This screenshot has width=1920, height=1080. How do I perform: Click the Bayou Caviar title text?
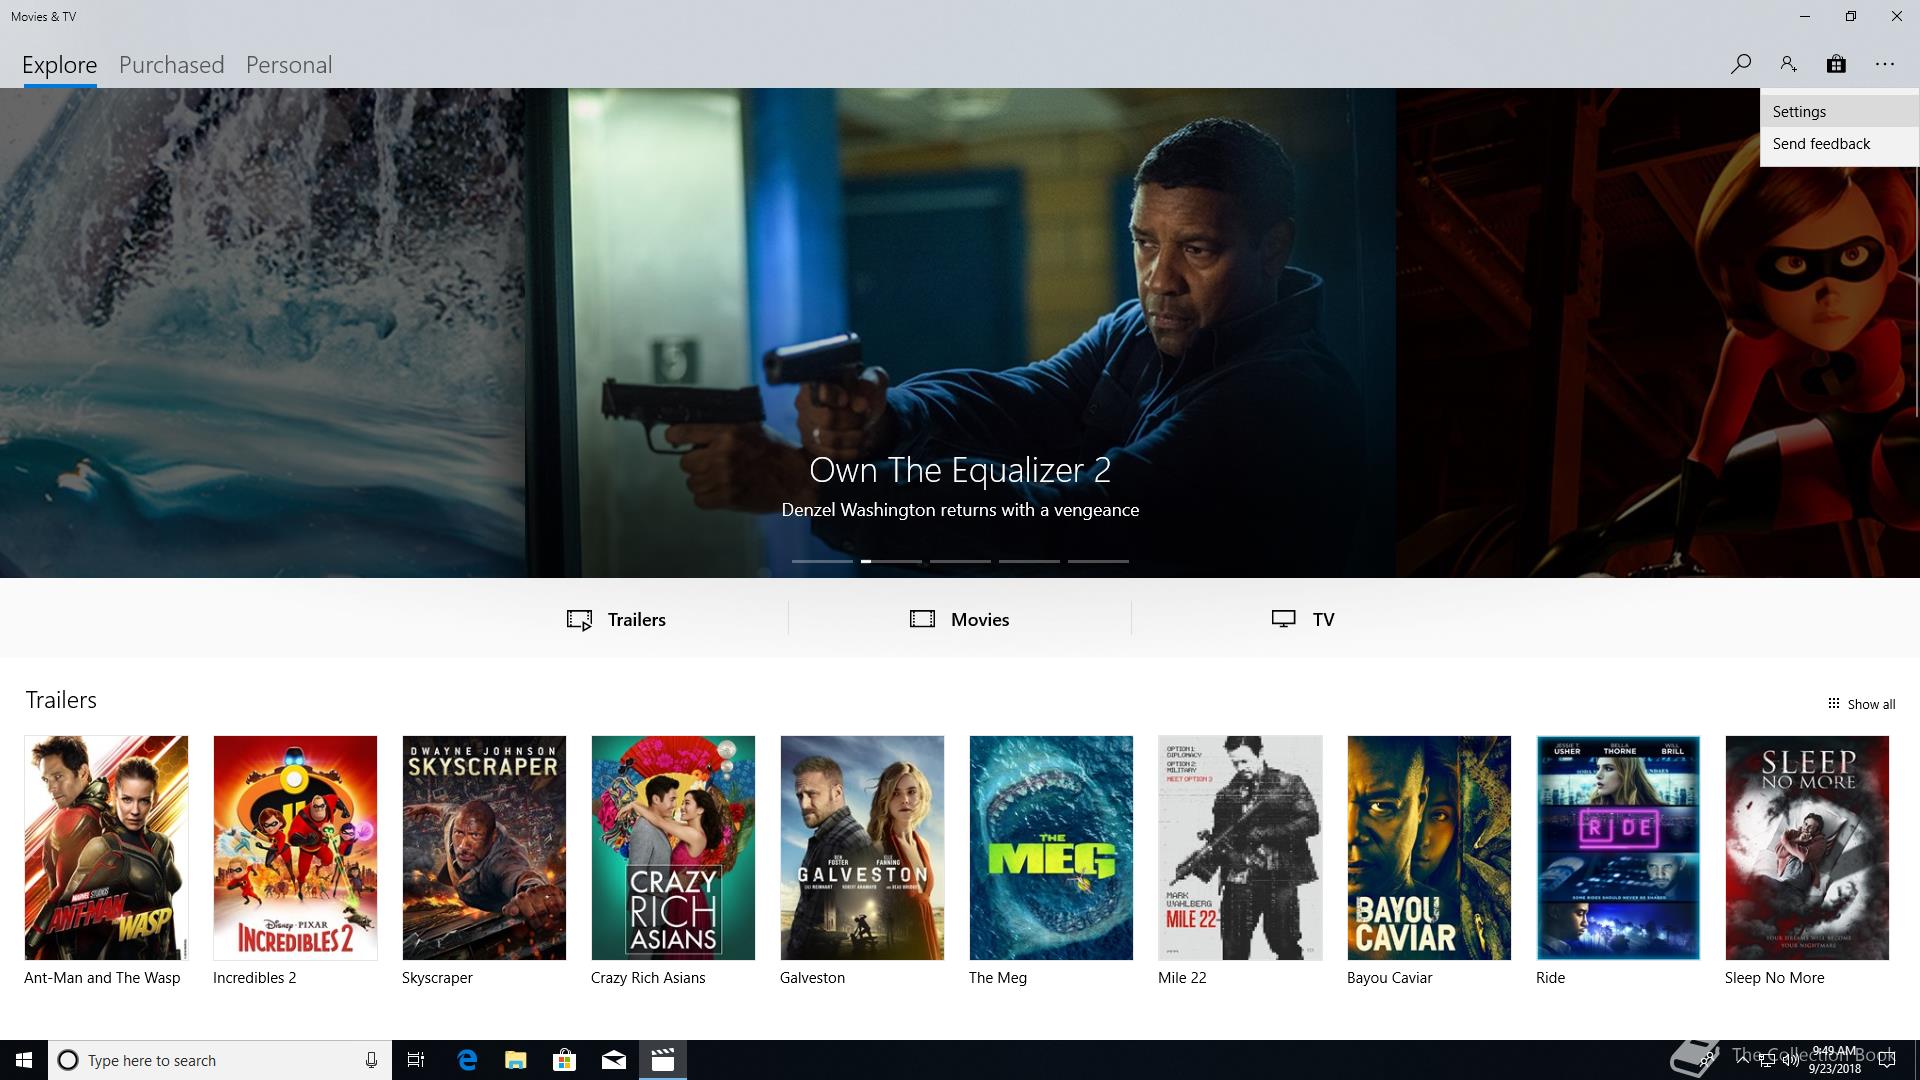[1389, 978]
